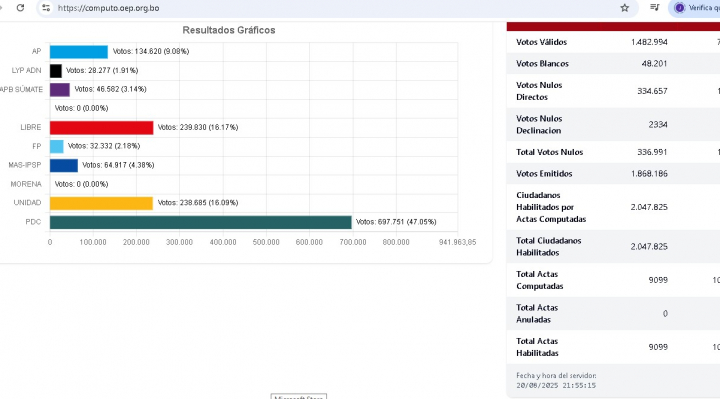The width and height of the screenshot is (720, 399).
Task: Open the media control playlist icon
Action: click(x=655, y=7)
